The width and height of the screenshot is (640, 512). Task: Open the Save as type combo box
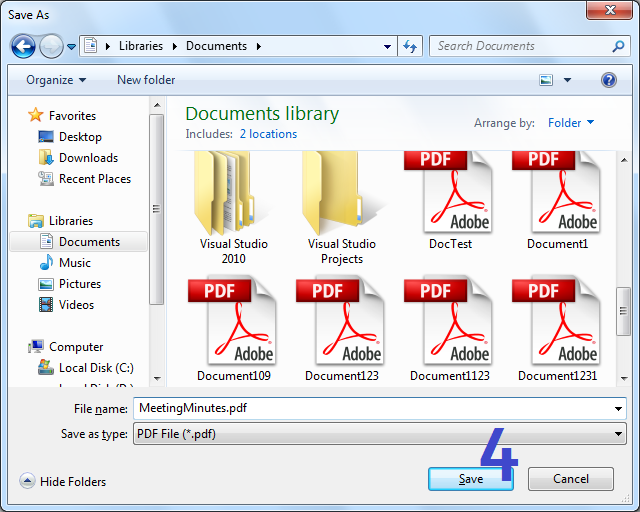[x=380, y=434]
